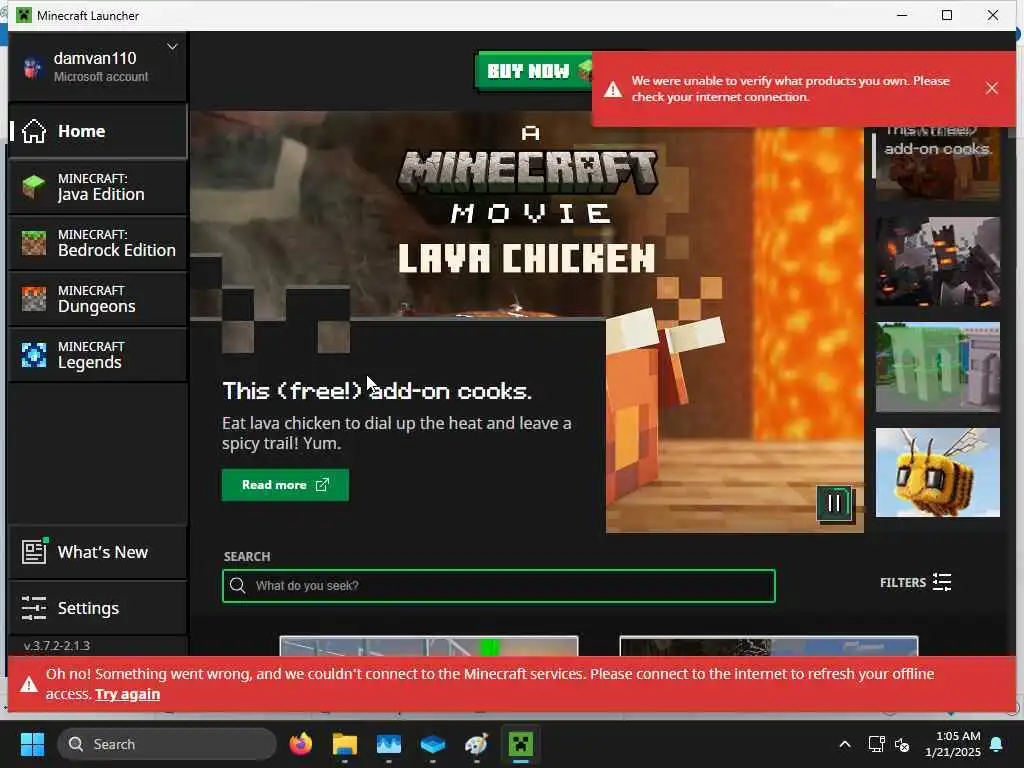Click warning icon in bottom error banner
The width and height of the screenshot is (1024, 768).
click(28, 684)
